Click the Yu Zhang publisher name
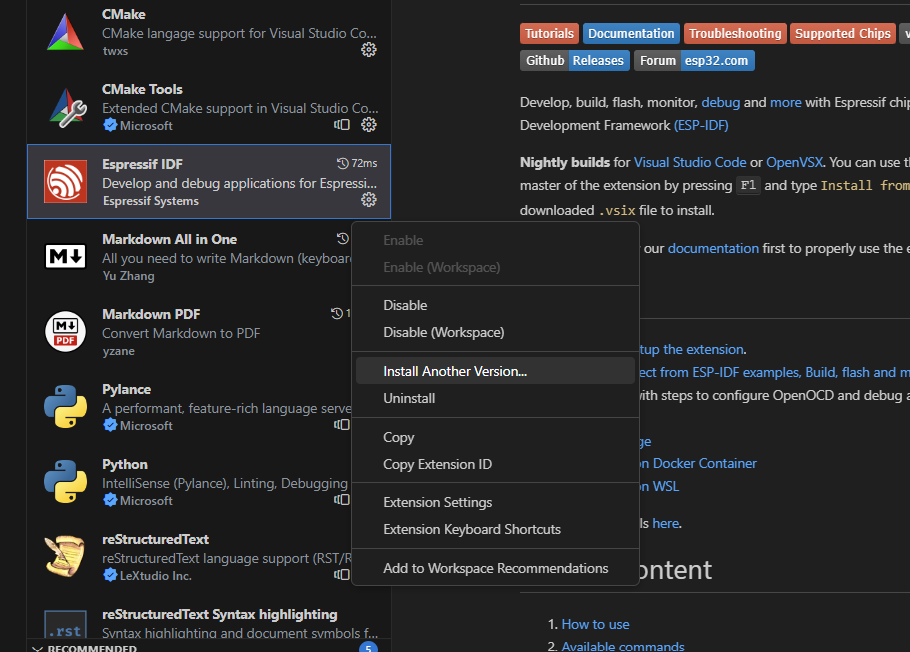 point(128,276)
